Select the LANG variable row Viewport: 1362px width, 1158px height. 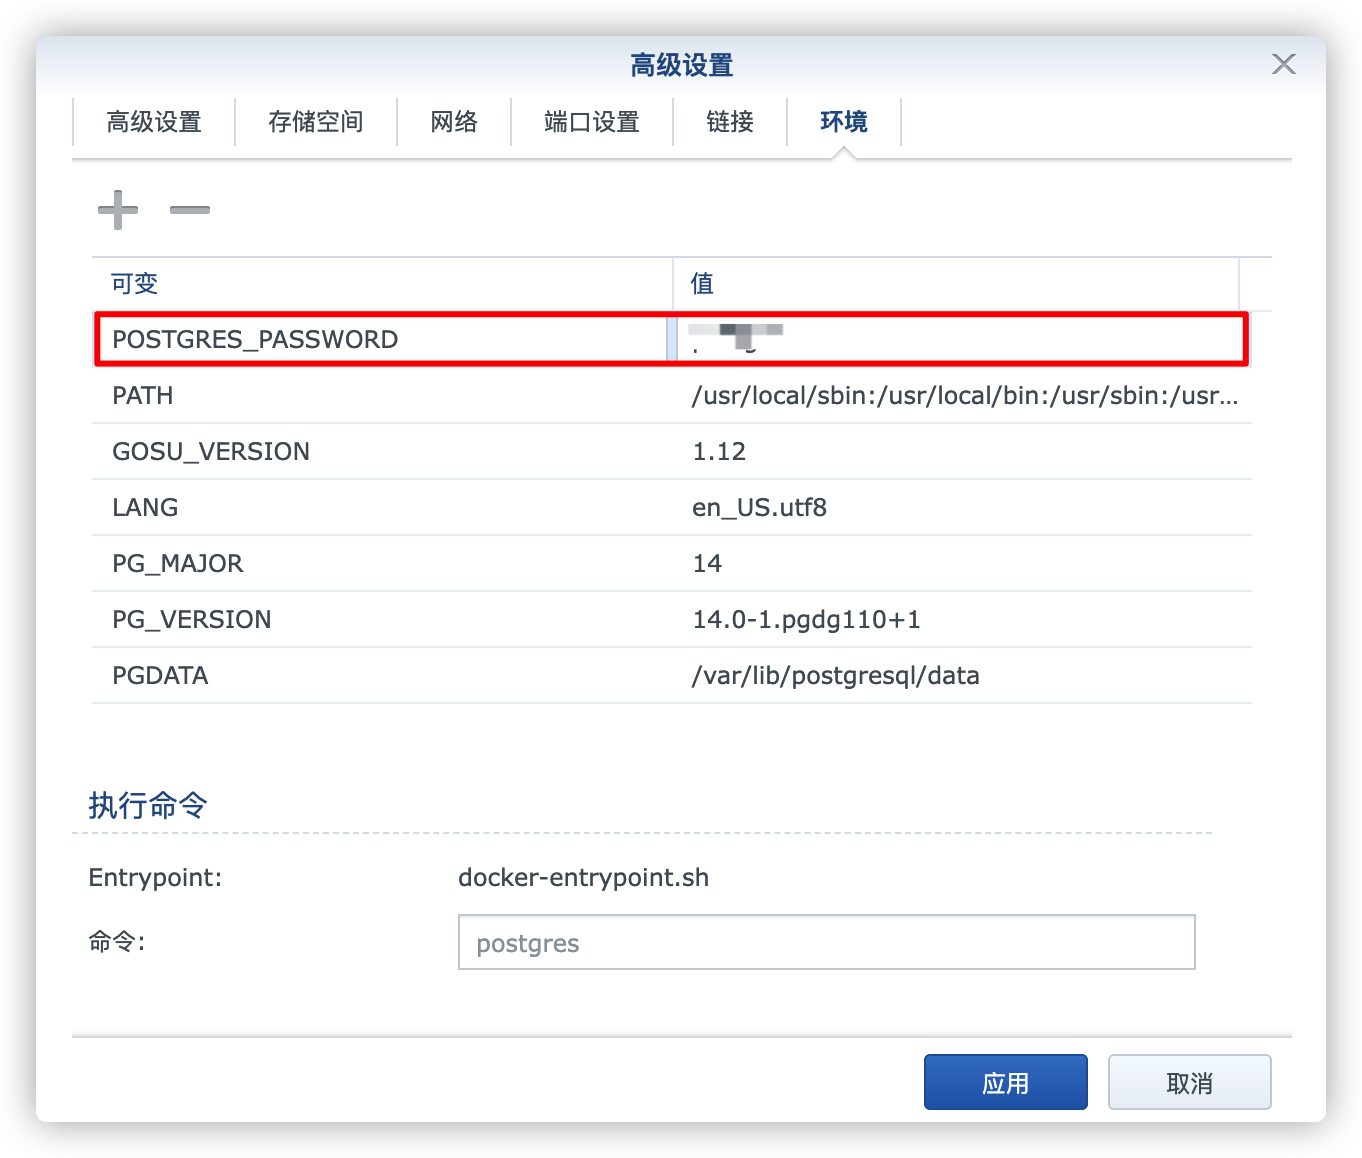[x=672, y=508]
